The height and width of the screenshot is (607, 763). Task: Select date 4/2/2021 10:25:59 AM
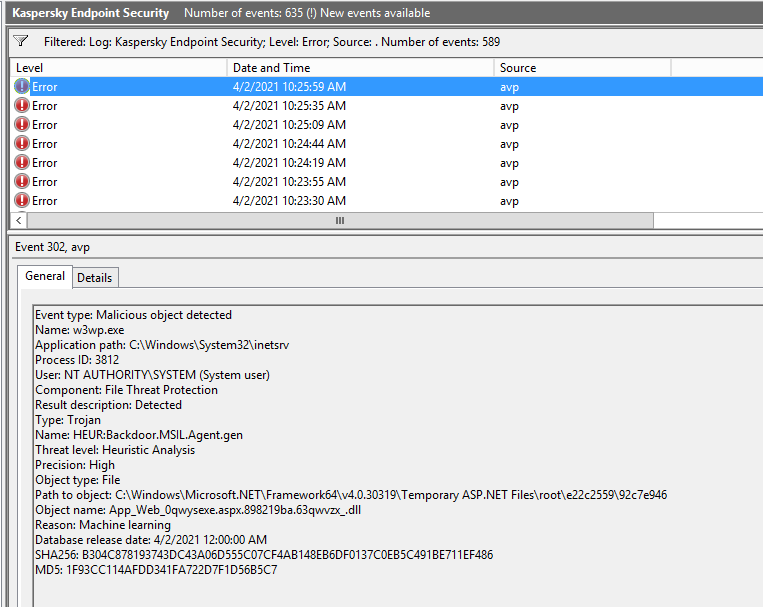pyautogui.click(x=289, y=87)
